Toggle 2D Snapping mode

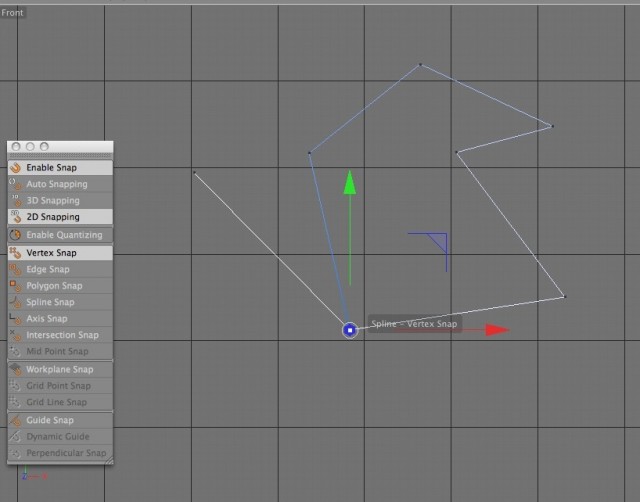60,217
